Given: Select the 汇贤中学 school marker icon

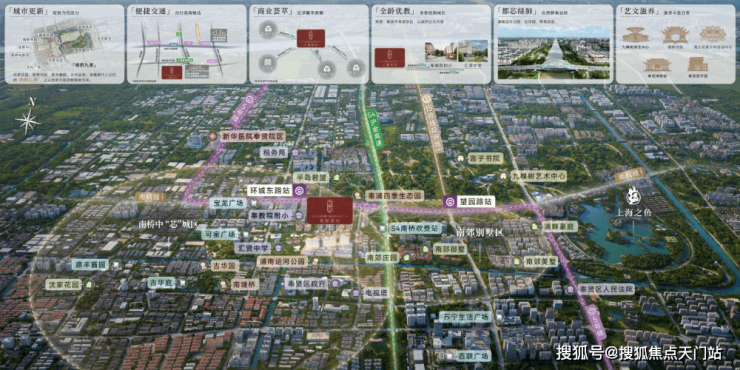Looking at the screenshot, I should click(x=278, y=248).
